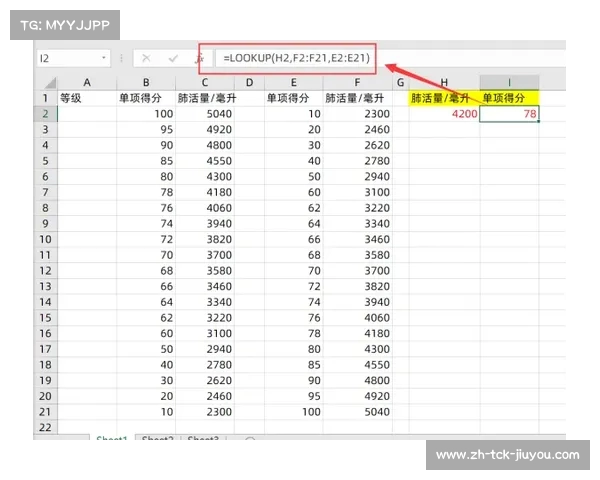Click cell C5 with value 4550
The width and height of the screenshot is (600, 480).
[205, 161]
